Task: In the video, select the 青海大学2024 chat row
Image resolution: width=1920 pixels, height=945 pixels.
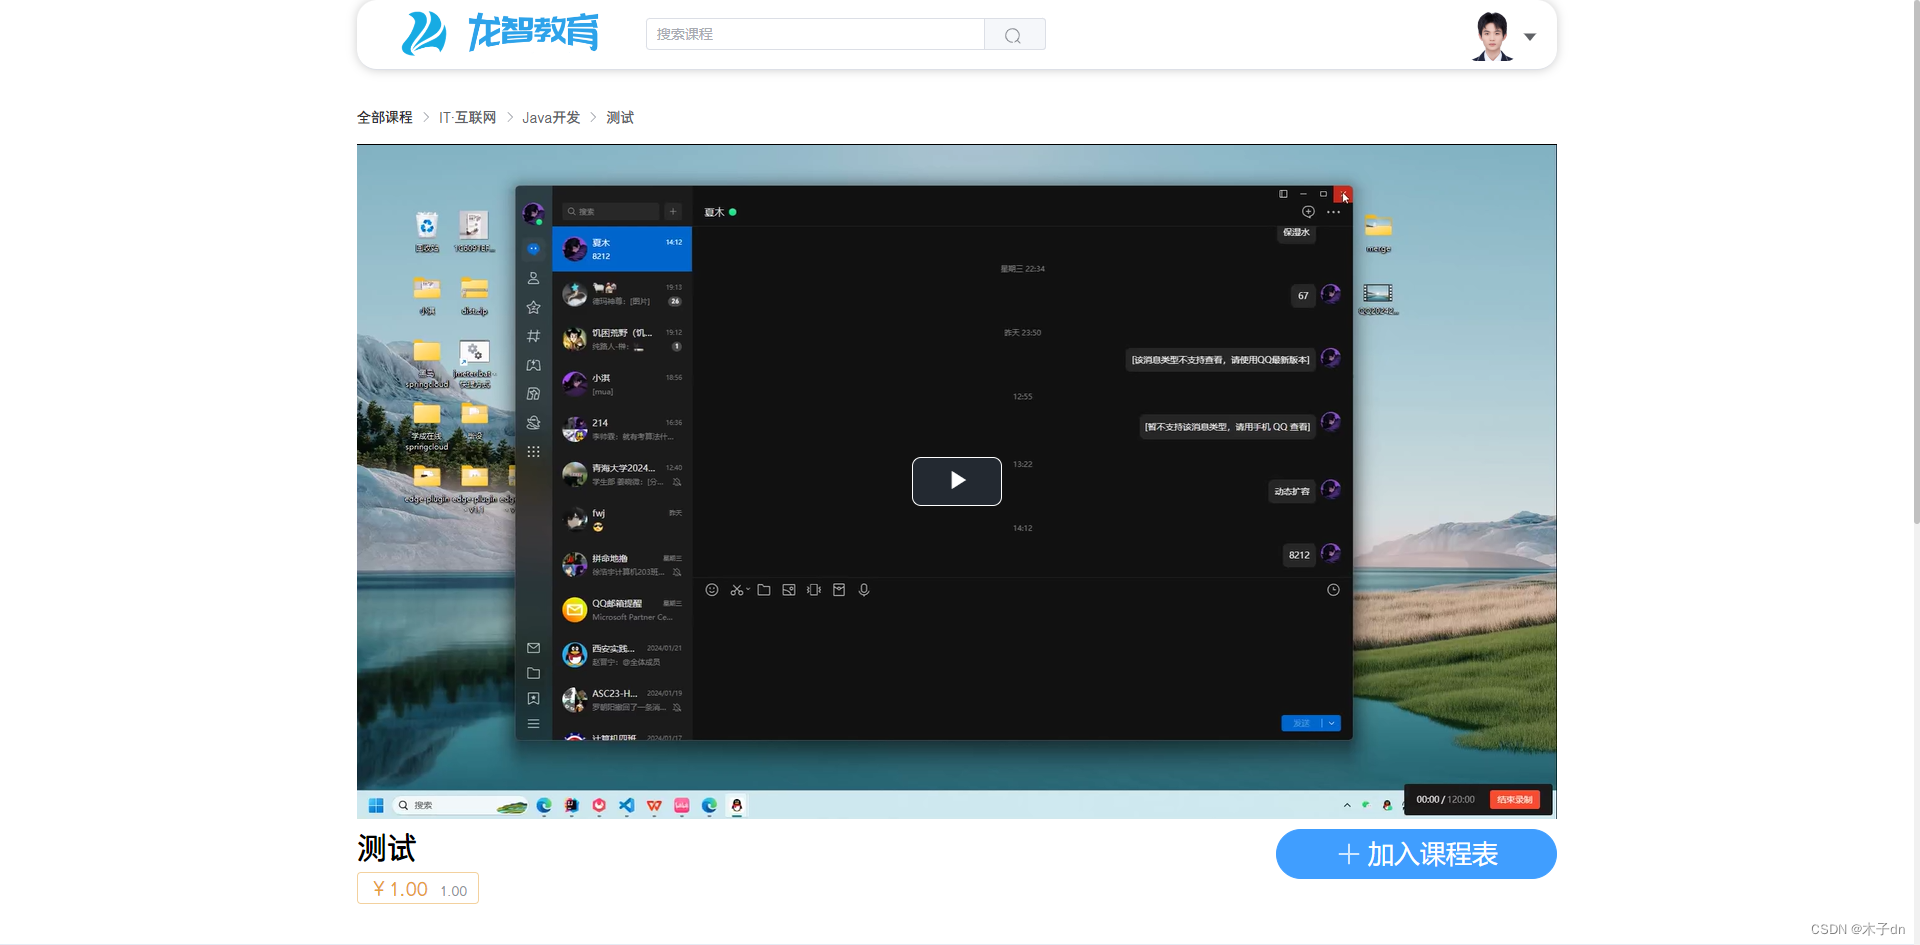Action: point(622,474)
